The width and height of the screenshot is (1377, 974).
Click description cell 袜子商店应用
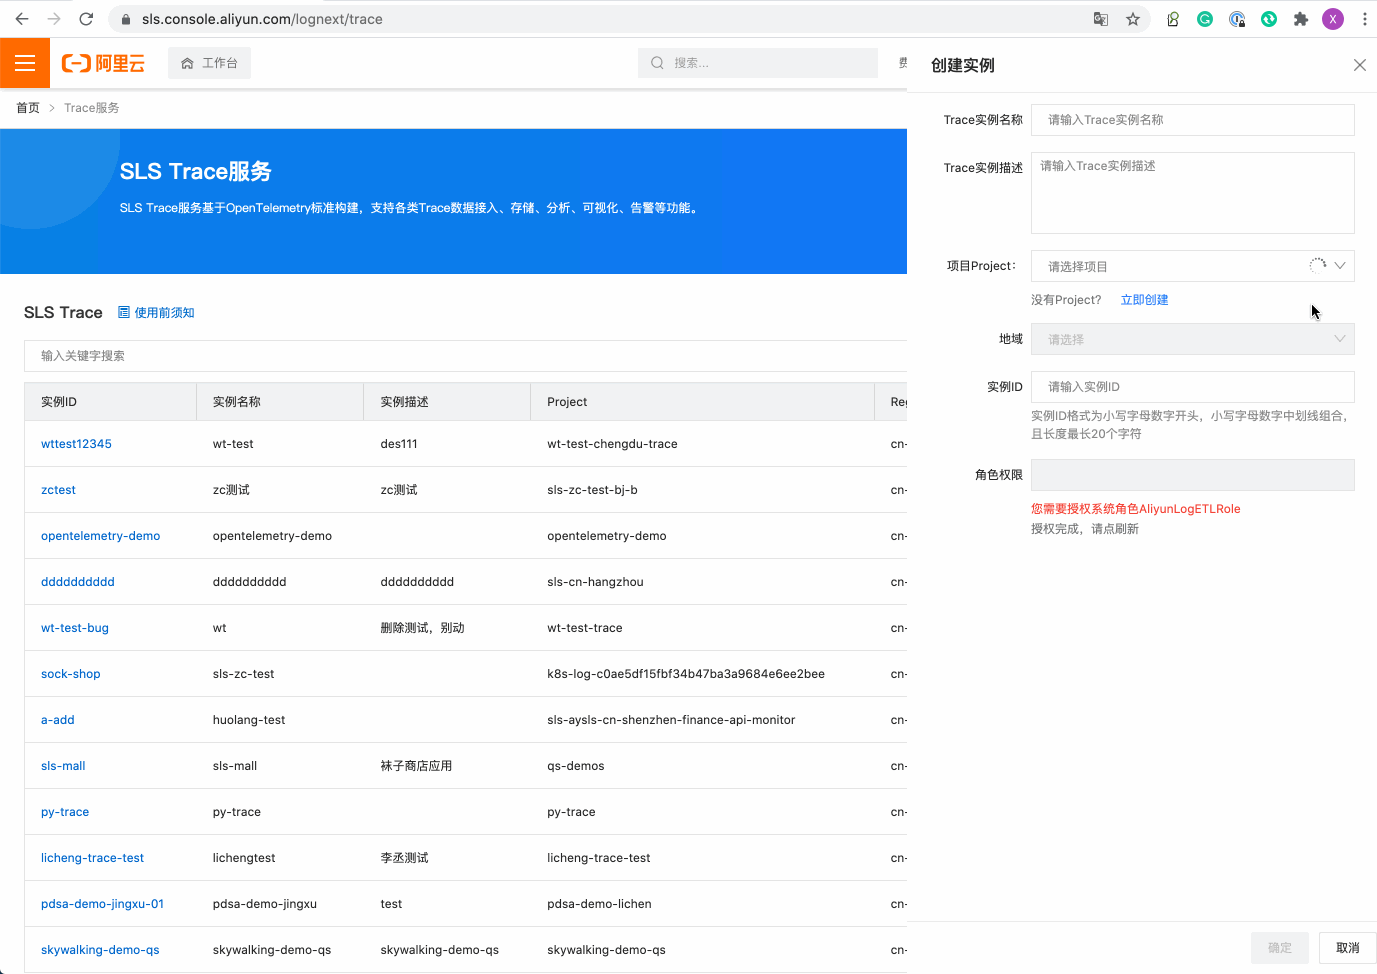[416, 766]
